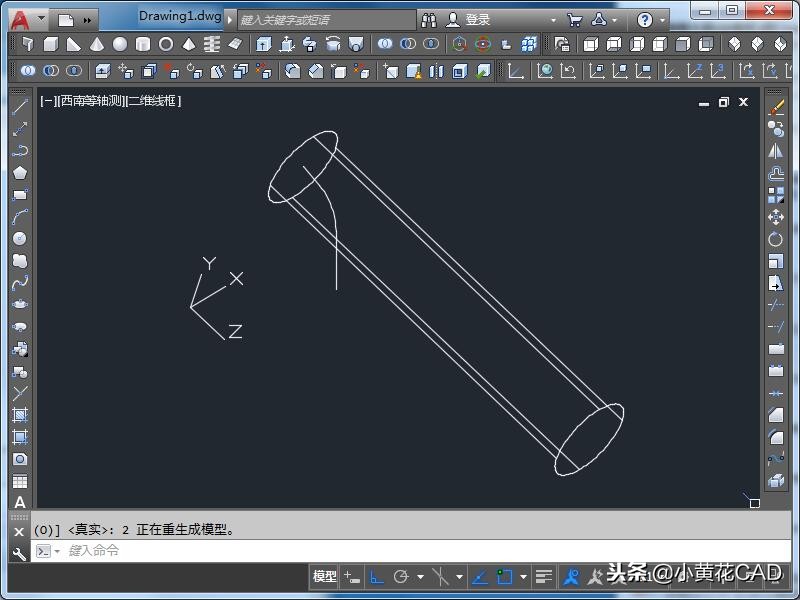
Task: Click the Check solid icon
Action: 483,71
